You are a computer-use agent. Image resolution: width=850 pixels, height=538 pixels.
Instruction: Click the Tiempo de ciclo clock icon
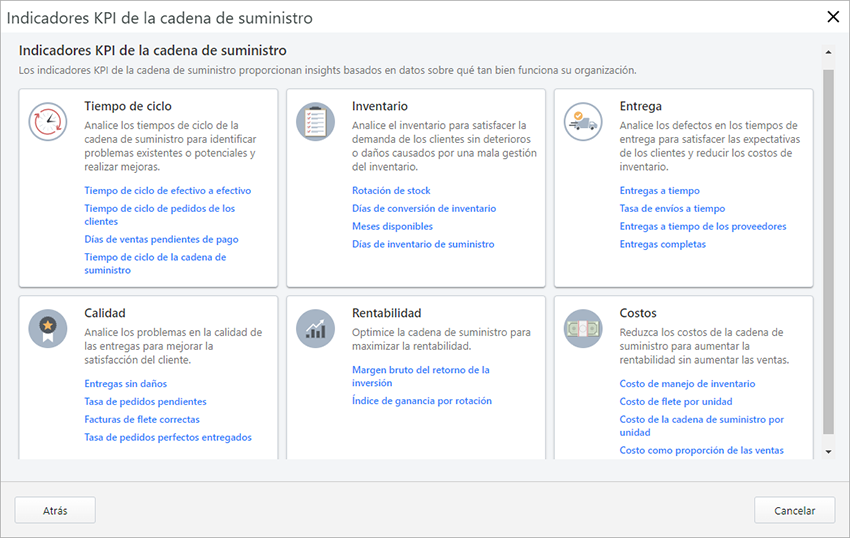[47, 122]
